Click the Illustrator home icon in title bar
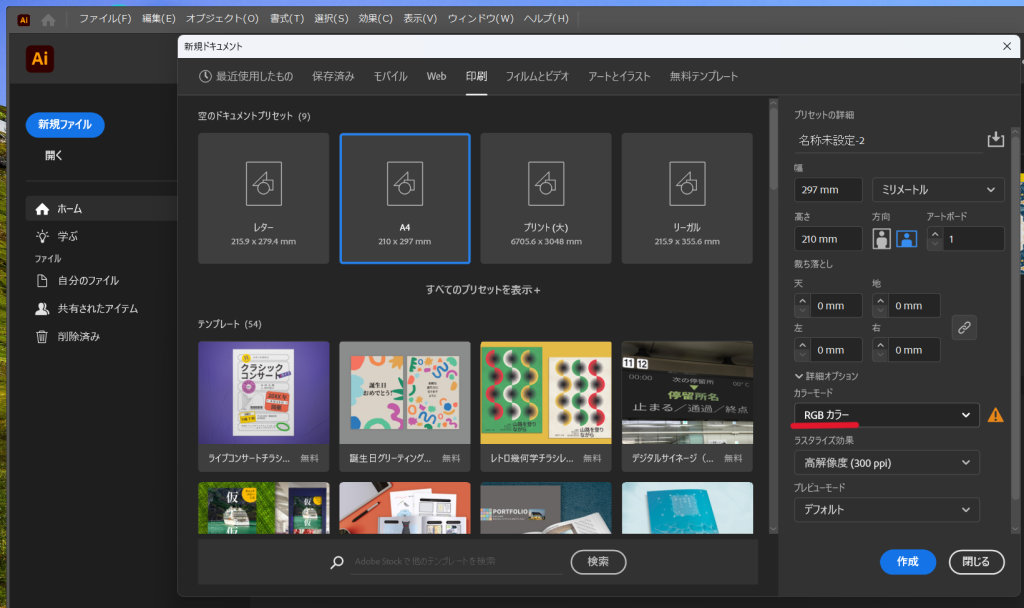 coord(48,19)
